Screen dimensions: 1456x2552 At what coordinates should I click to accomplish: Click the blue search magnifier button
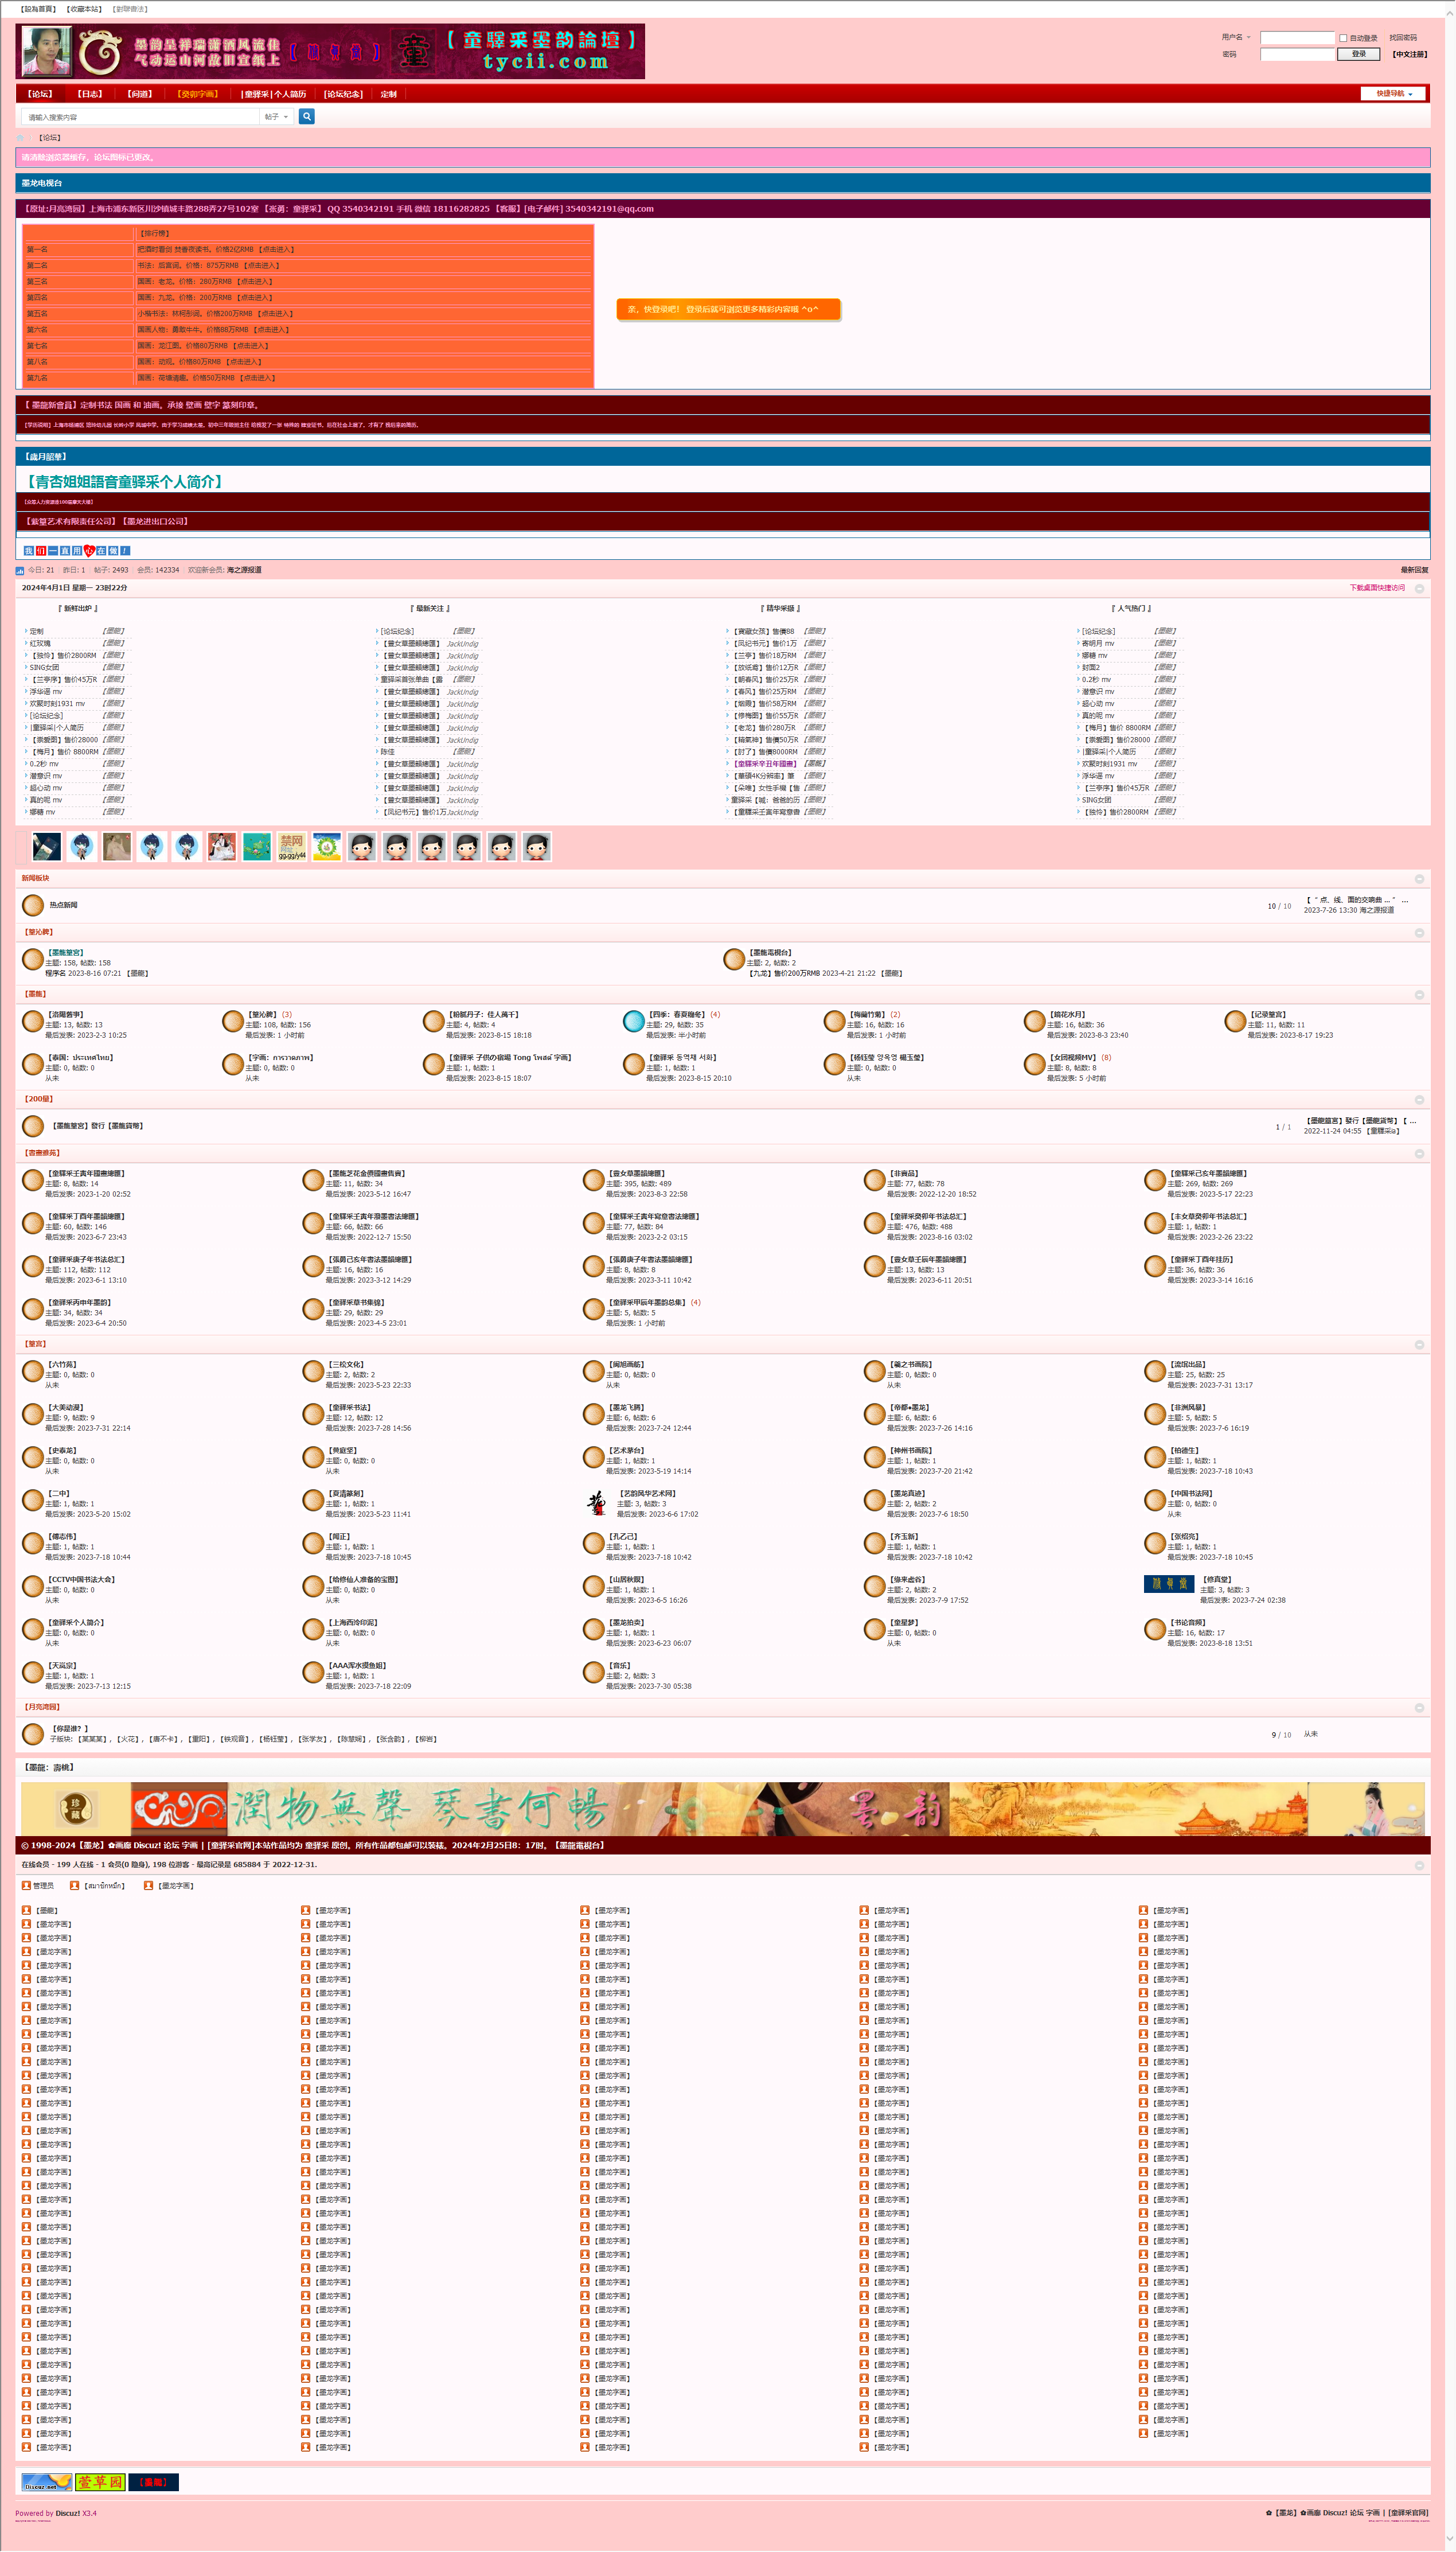coord(307,117)
